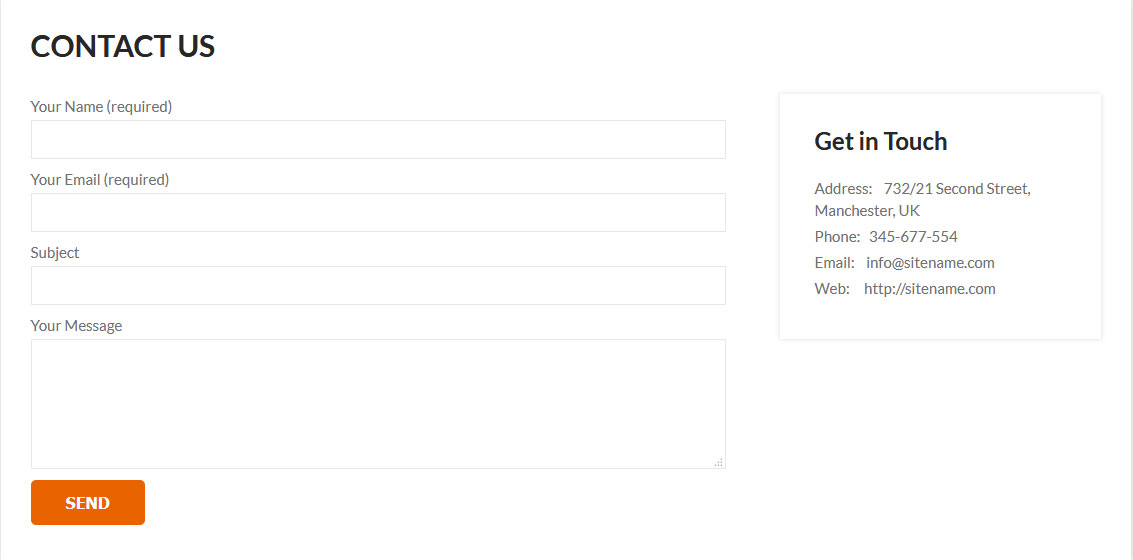Open the http://sitename.com web link
The width and height of the screenshot is (1133, 560).
[929, 289]
